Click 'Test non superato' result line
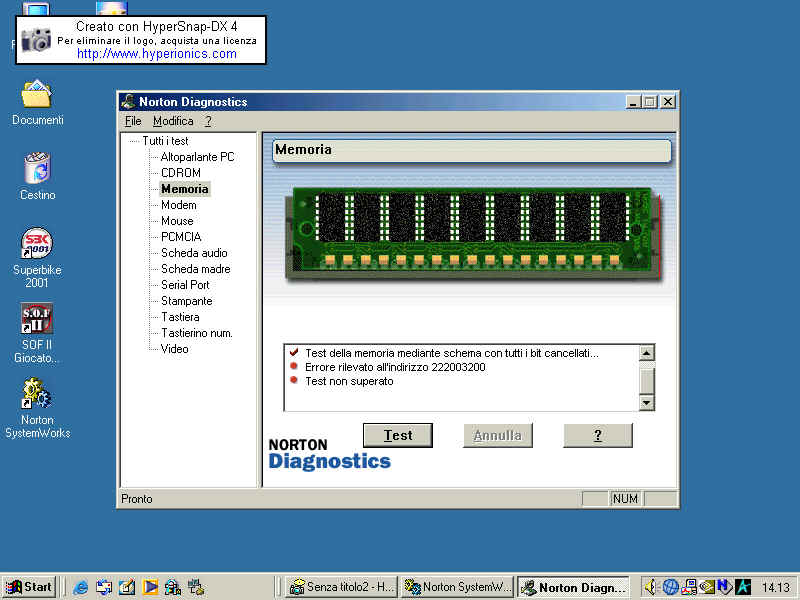 pyautogui.click(x=349, y=381)
